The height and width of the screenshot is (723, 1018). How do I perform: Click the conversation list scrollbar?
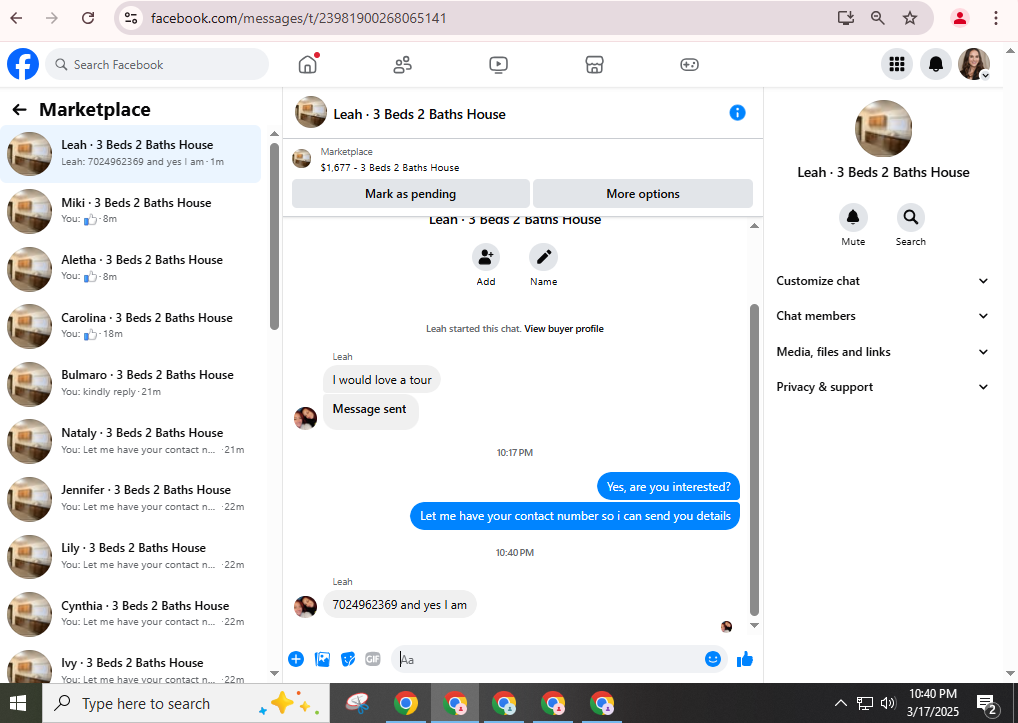pyautogui.click(x=274, y=236)
